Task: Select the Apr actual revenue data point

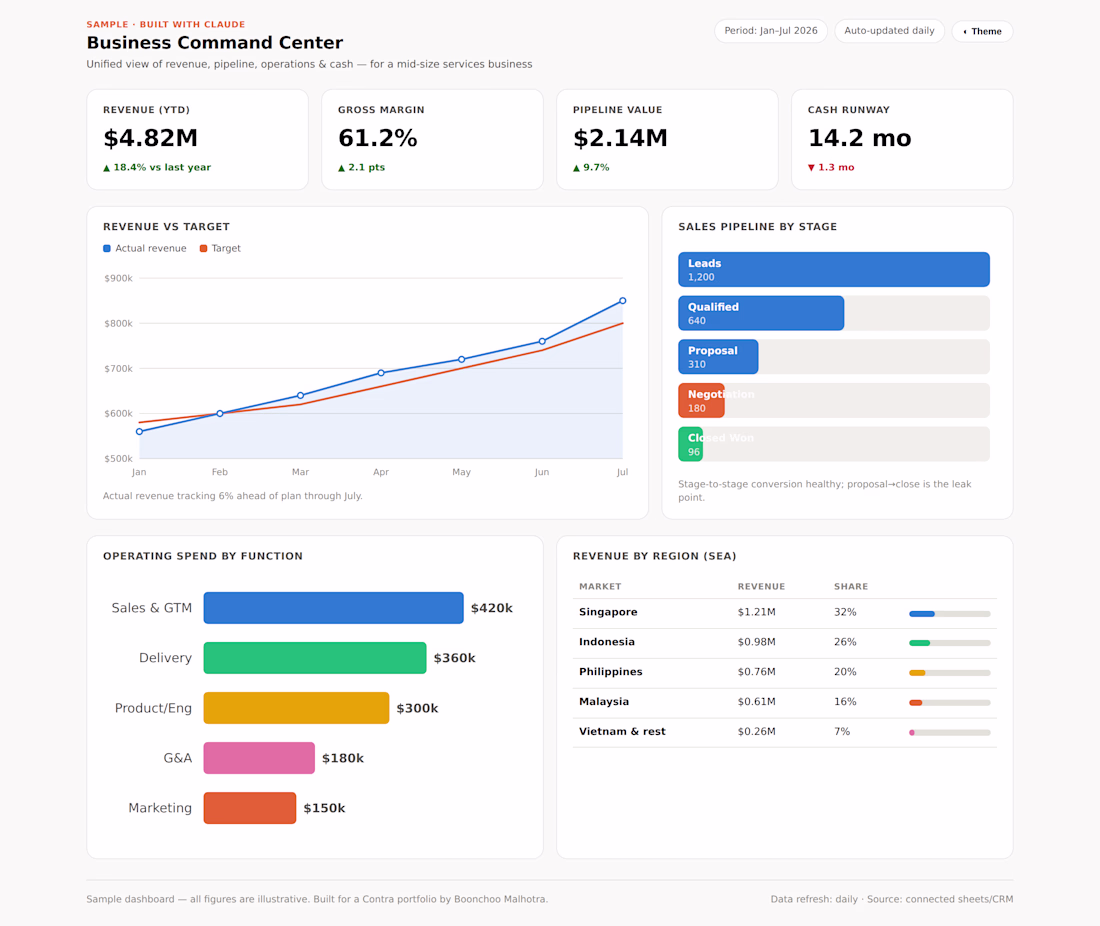Action: [x=381, y=373]
